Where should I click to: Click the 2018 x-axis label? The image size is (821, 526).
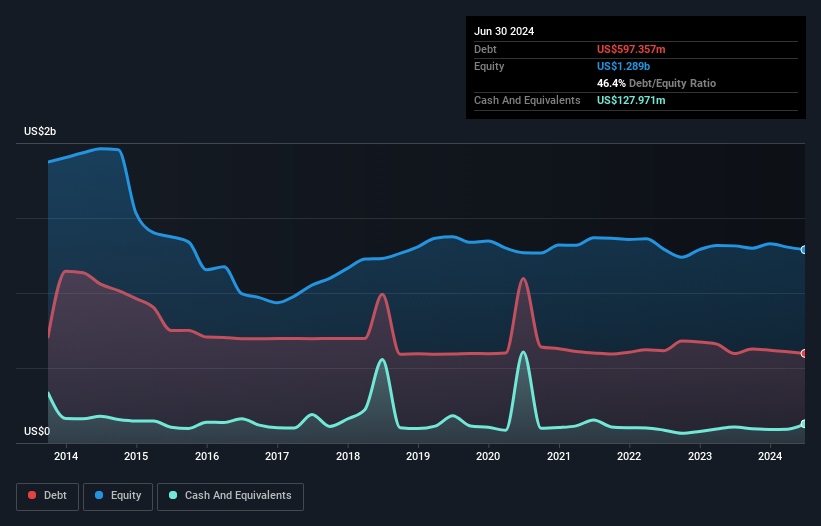point(348,456)
